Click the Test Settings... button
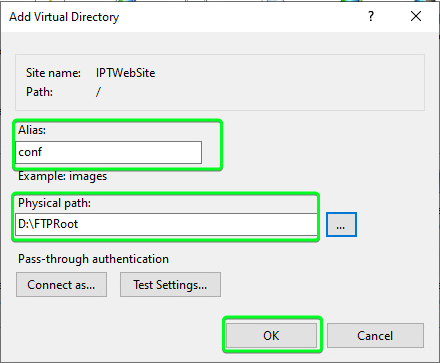Viewport: 440px width, 363px height. coord(170,285)
